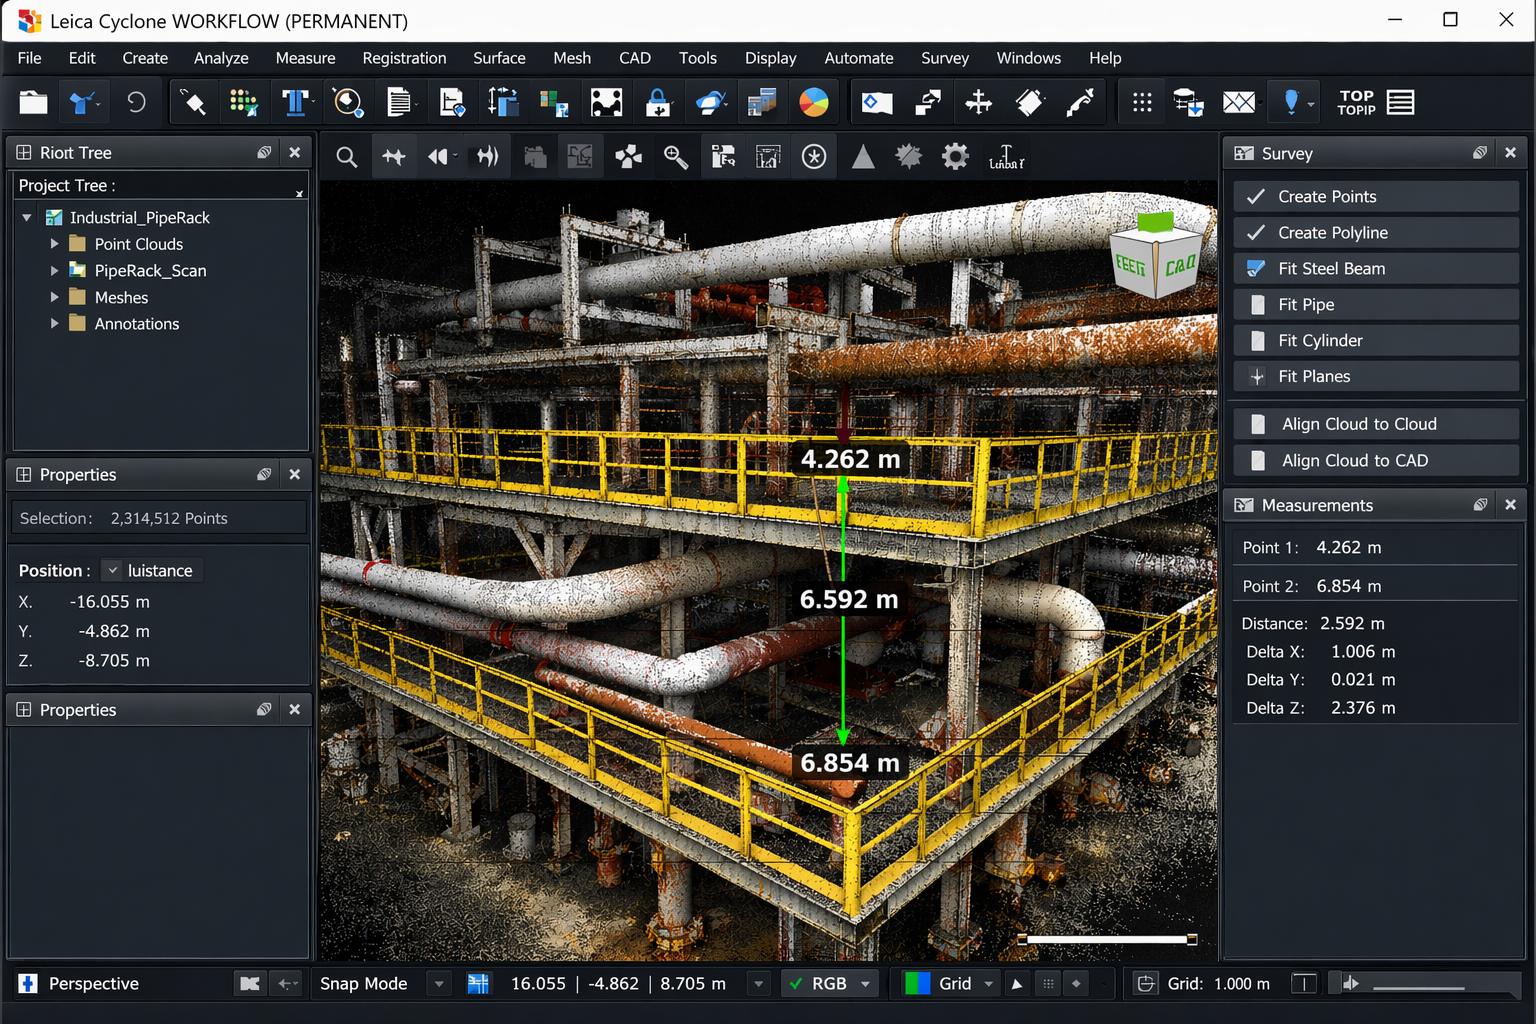Click the document page toolbar icon

pos(399,102)
